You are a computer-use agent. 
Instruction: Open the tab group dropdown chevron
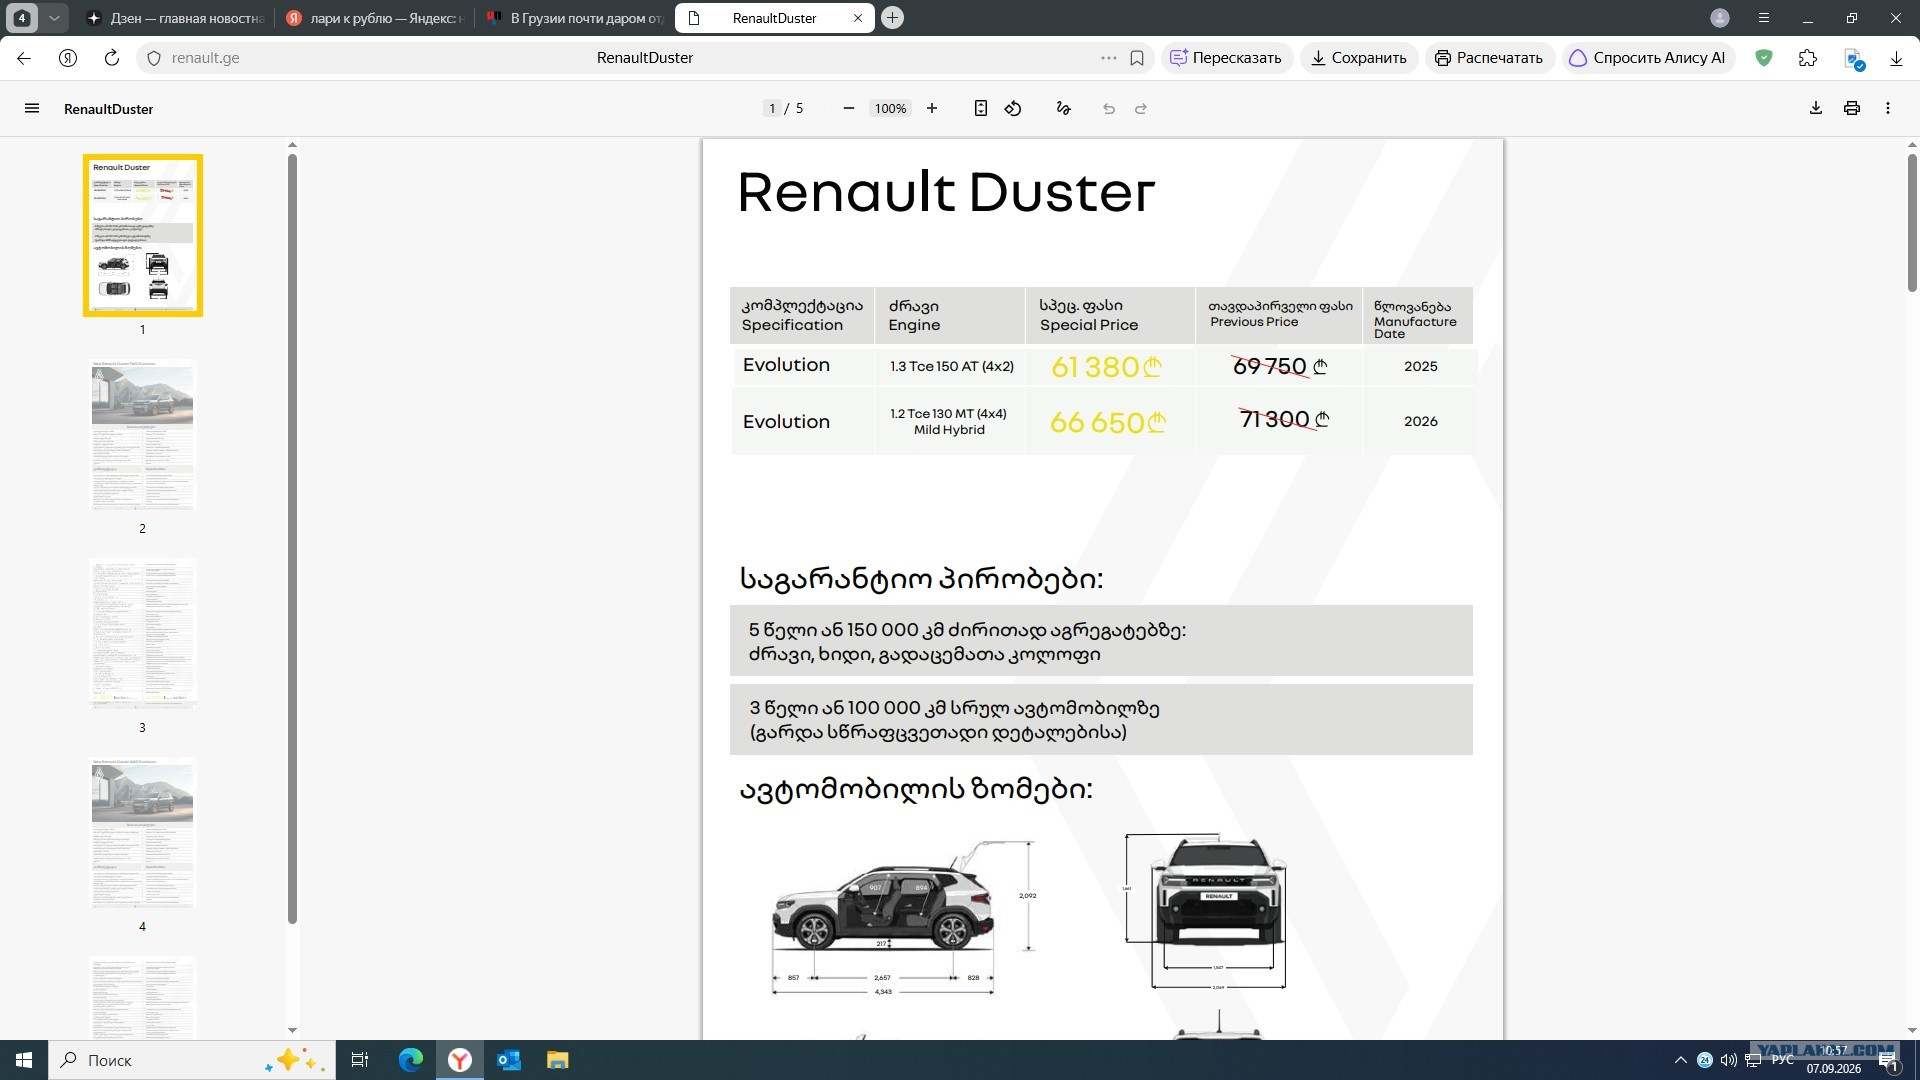[x=54, y=18]
